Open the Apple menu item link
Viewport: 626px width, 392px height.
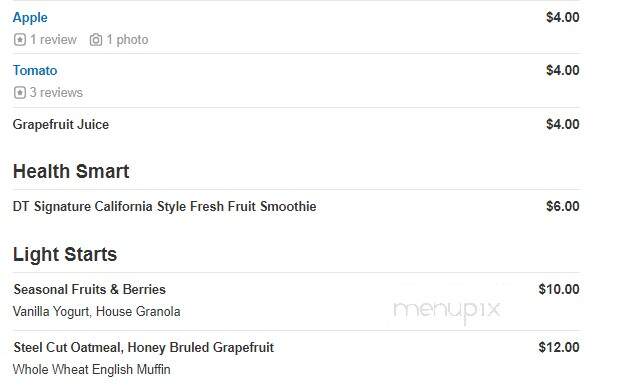tap(30, 18)
